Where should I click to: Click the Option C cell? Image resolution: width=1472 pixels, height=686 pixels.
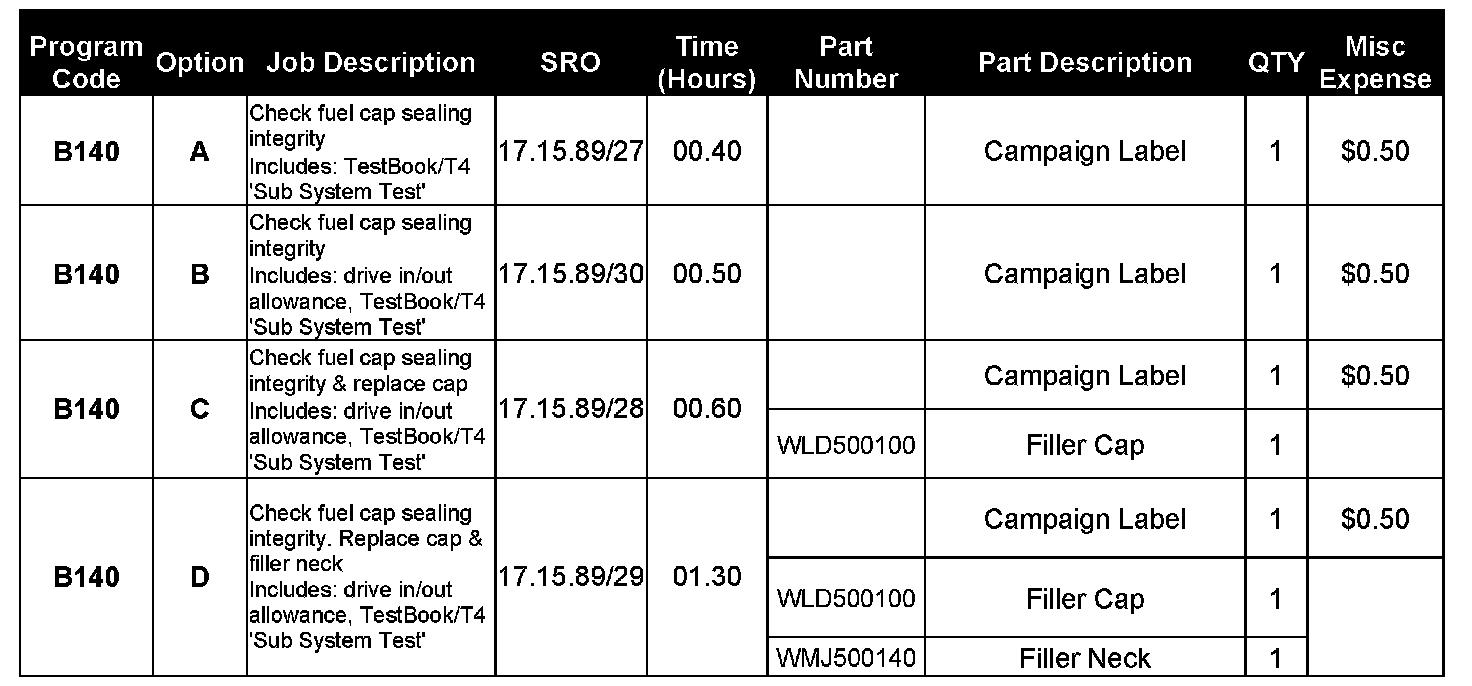coord(200,409)
